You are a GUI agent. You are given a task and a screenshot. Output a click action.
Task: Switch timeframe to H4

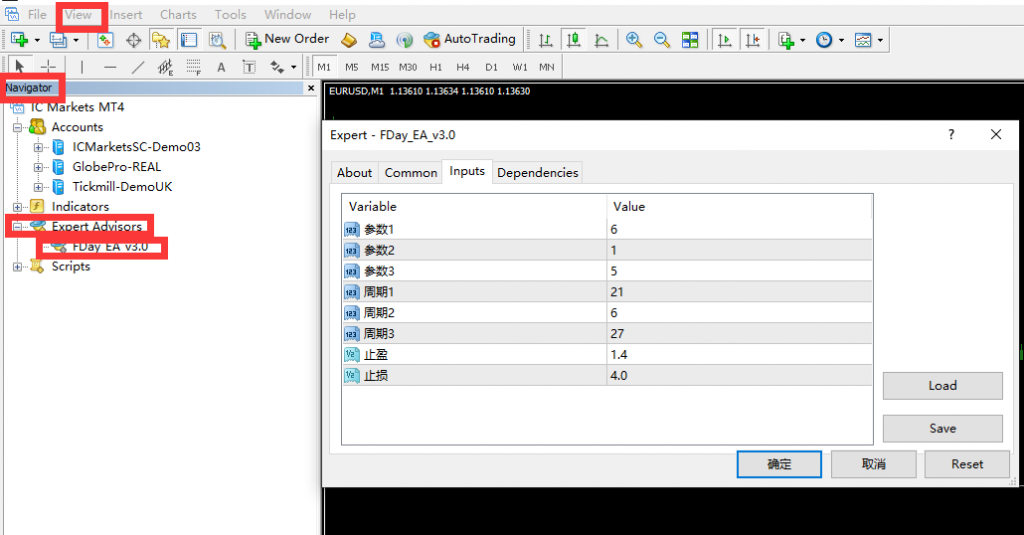coord(463,67)
